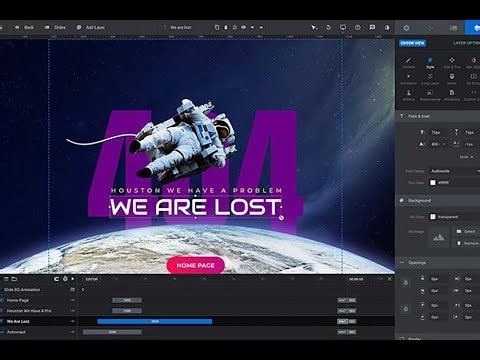Open the Loop Layer section icon

pos(430,79)
